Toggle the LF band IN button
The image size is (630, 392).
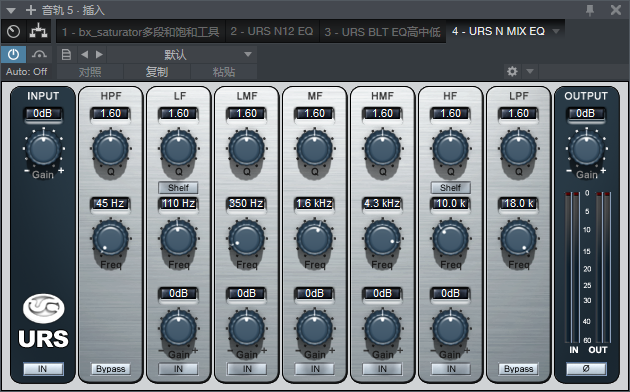[178, 369]
